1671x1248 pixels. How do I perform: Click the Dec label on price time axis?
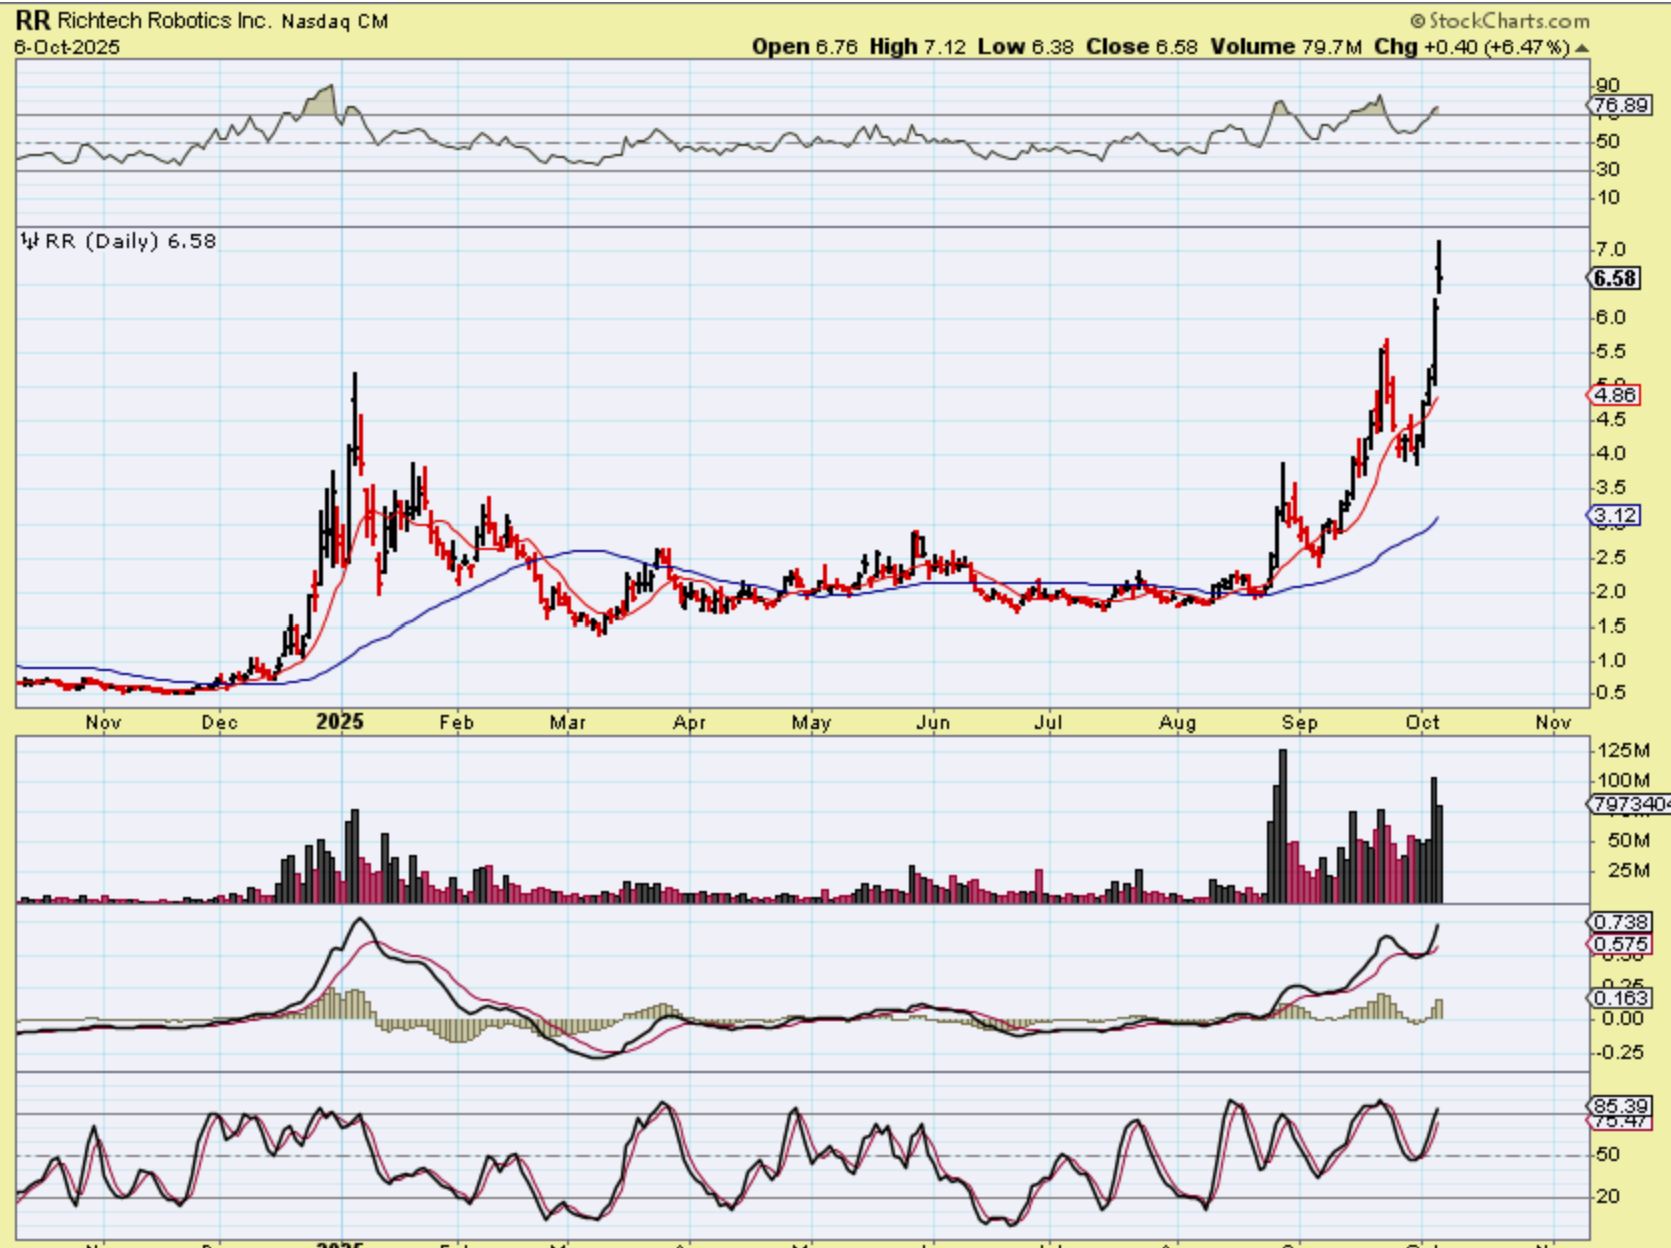[219, 722]
